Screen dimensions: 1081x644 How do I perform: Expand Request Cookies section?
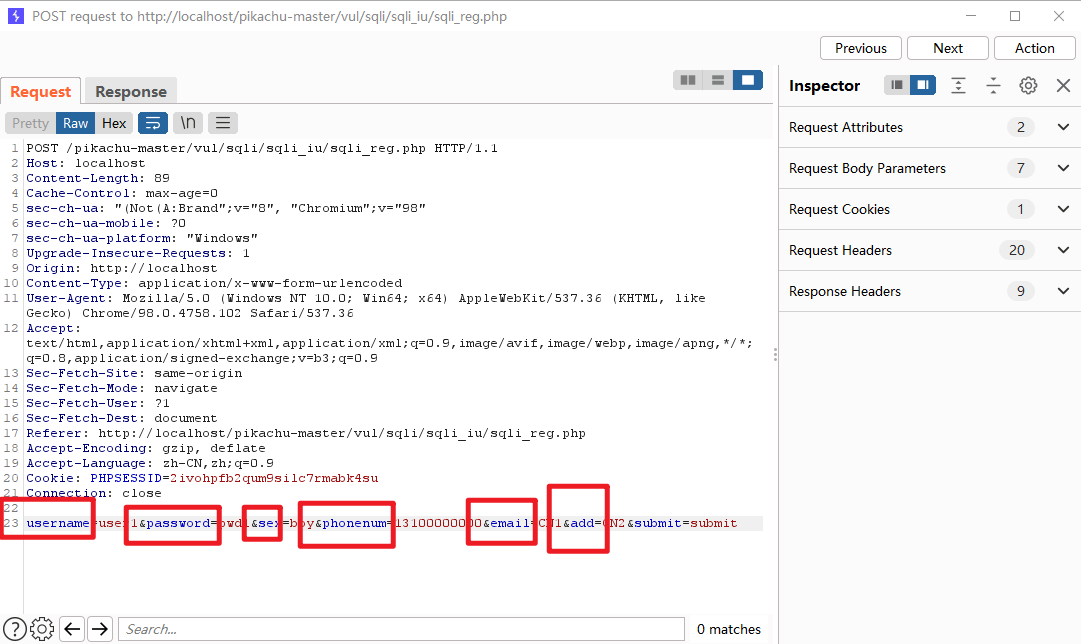[x=1063, y=209]
